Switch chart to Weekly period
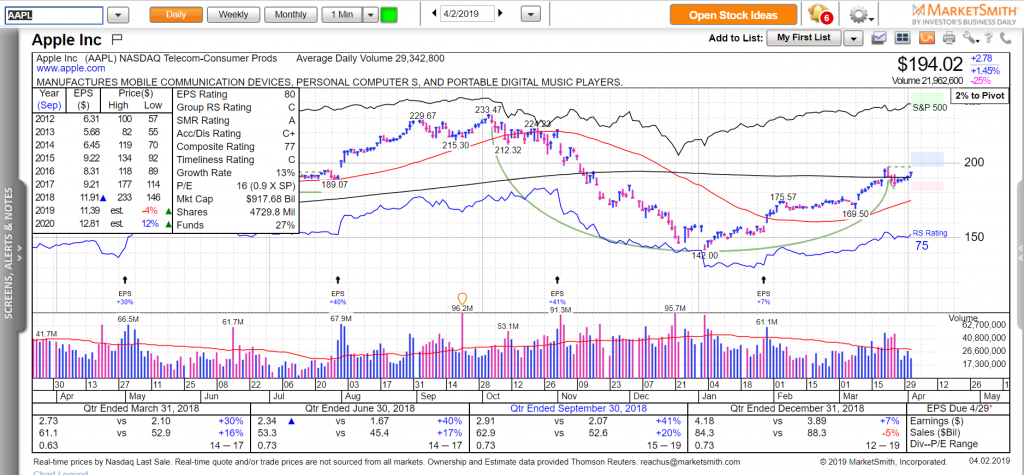Image resolution: width=1024 pixels, height=475 pixels. (234, 15)
